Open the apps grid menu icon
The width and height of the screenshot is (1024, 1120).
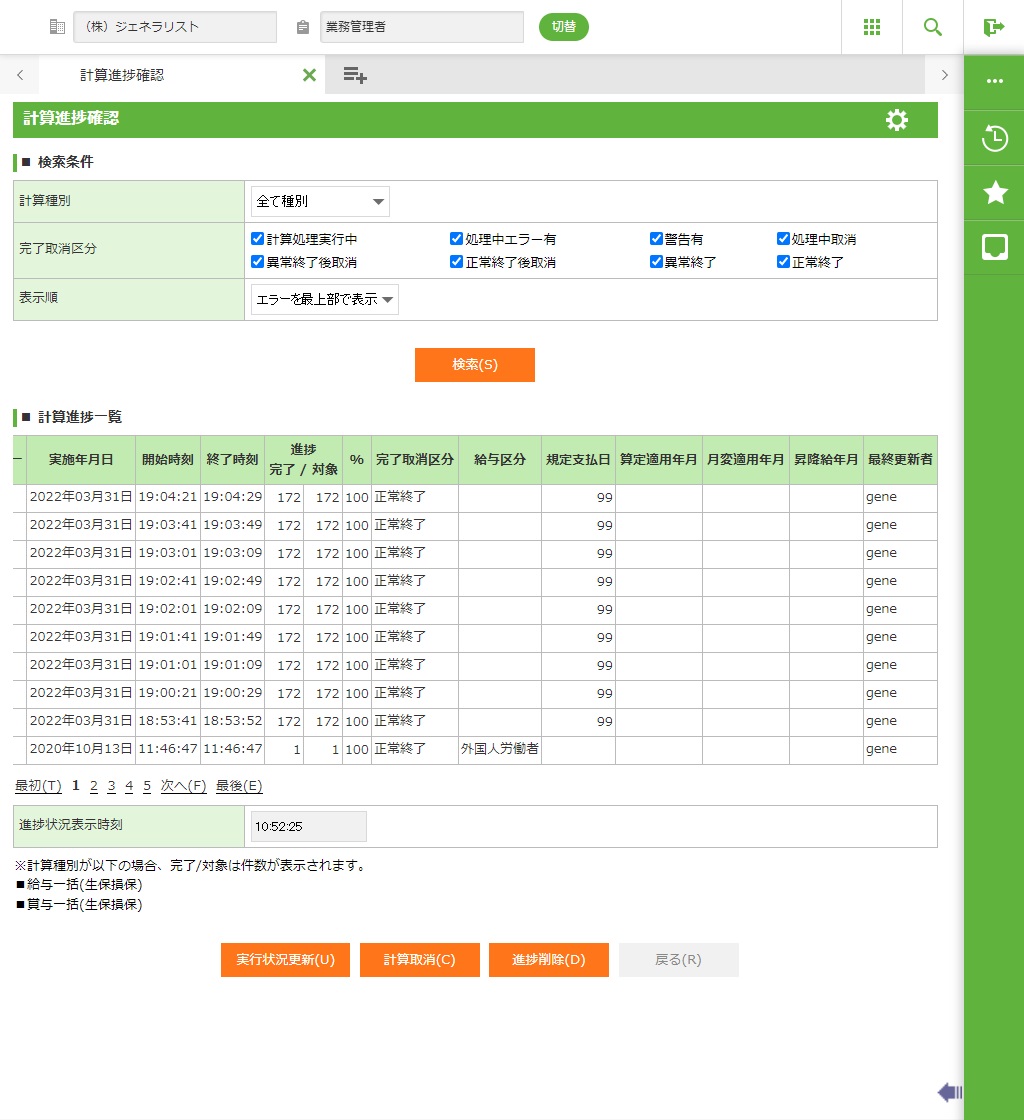(x=872, y=27)
